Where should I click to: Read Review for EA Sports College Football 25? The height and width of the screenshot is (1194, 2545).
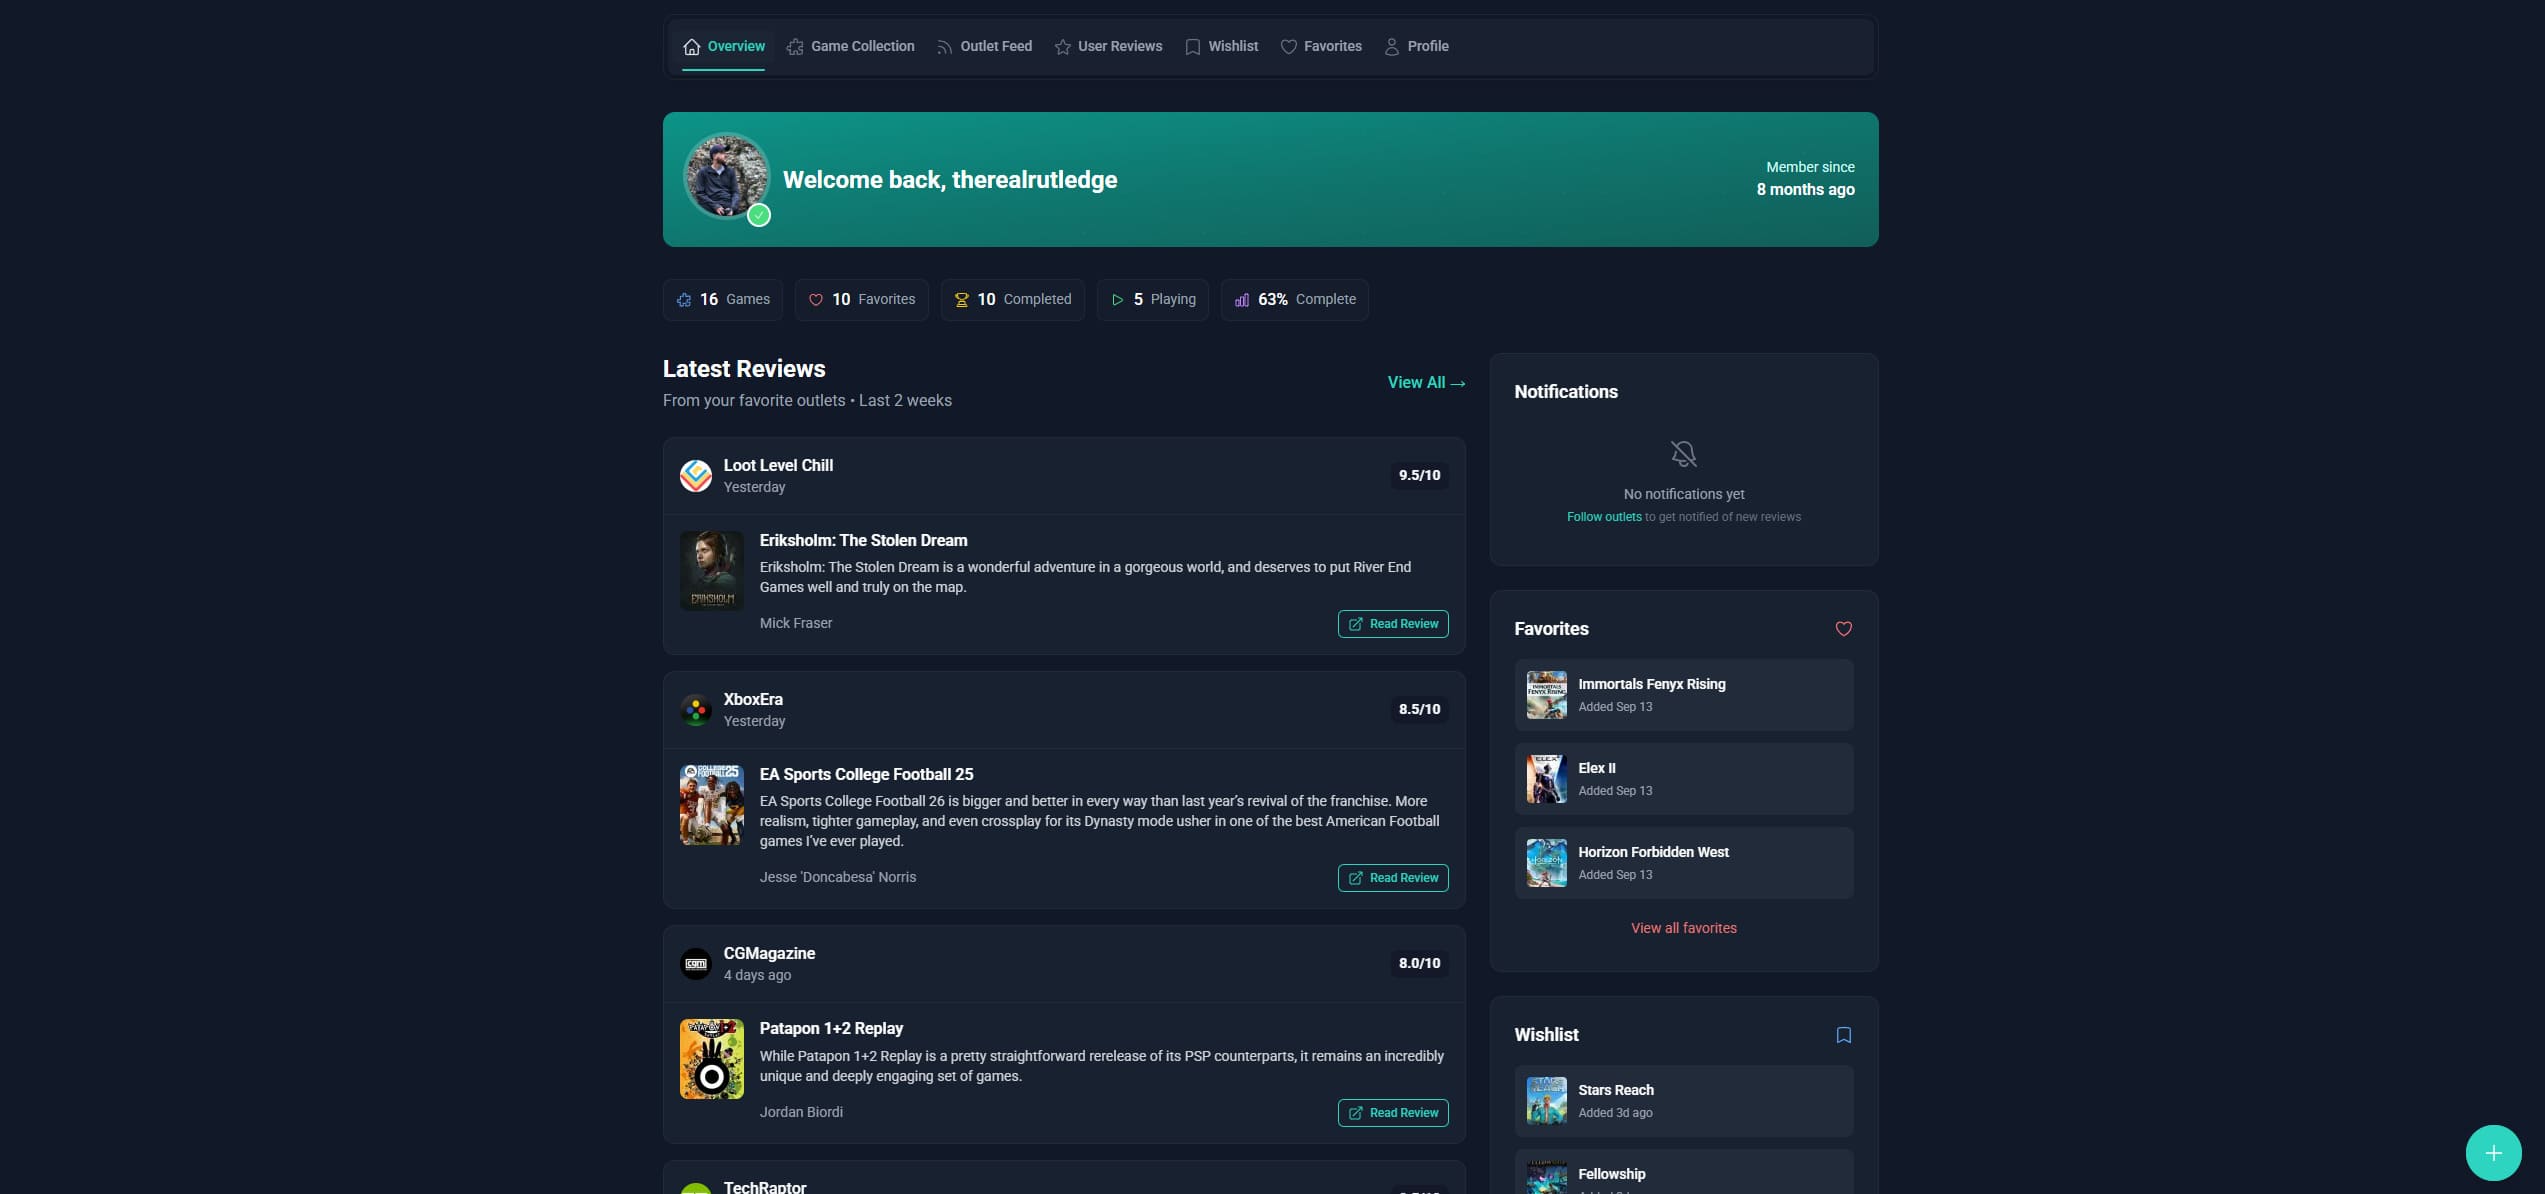pos(1393,878)
